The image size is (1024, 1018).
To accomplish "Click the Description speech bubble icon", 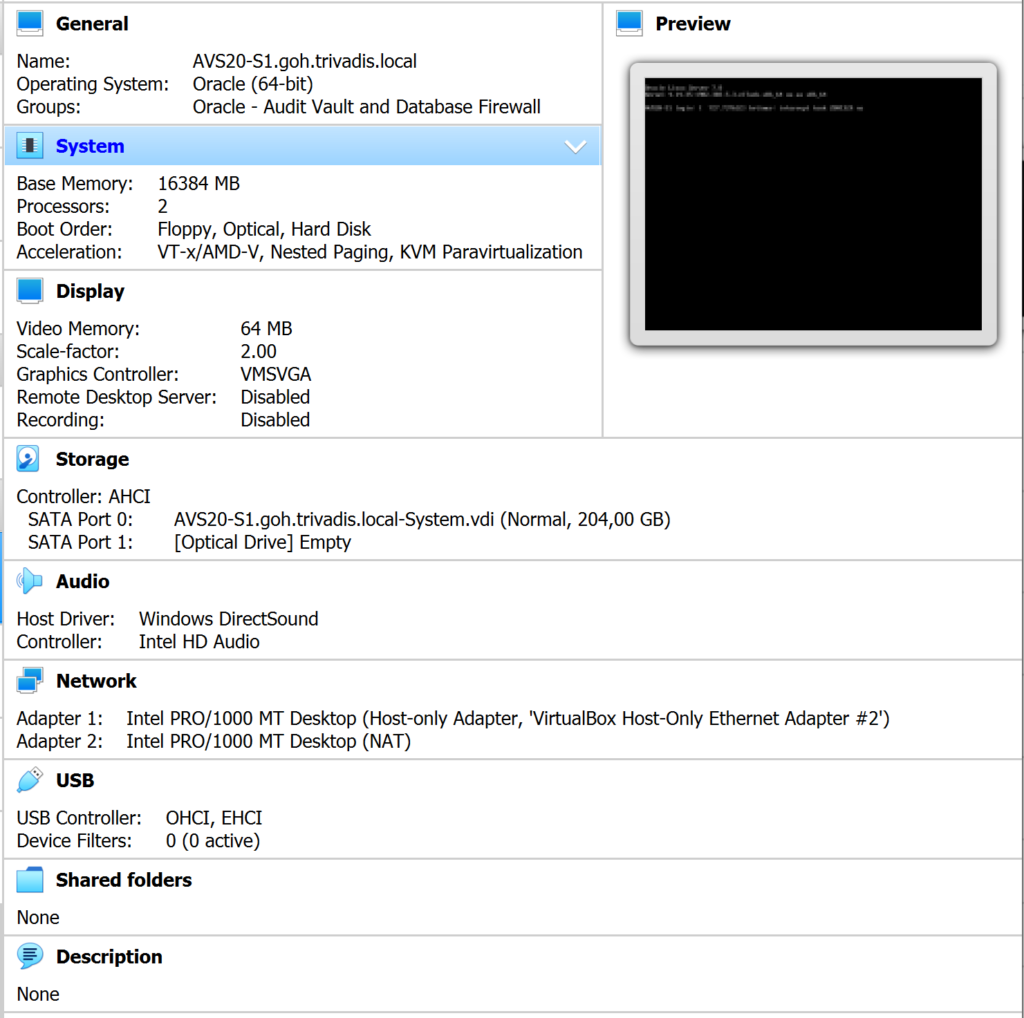I will pos(29,956).
